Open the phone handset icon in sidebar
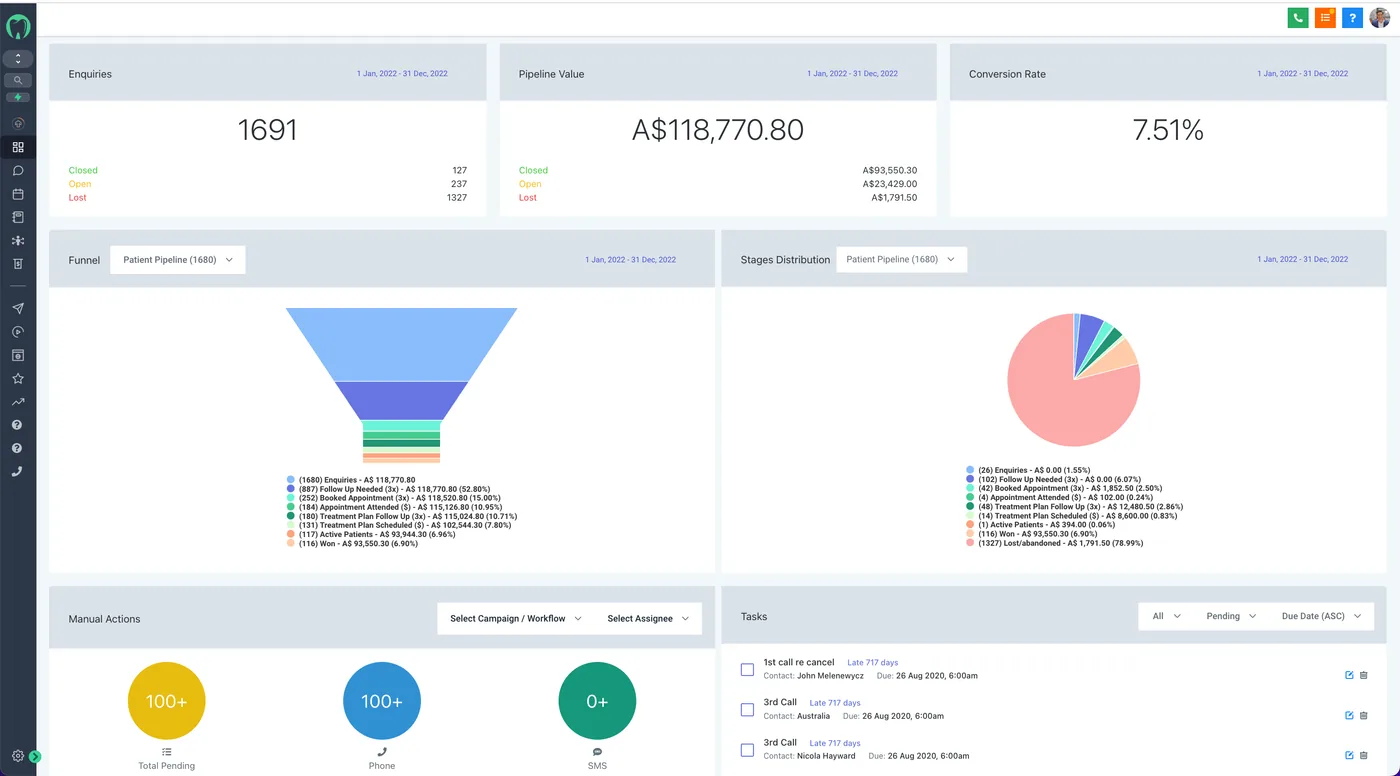The height and width of the screenshot is (776, 1400). coord(18,472)
